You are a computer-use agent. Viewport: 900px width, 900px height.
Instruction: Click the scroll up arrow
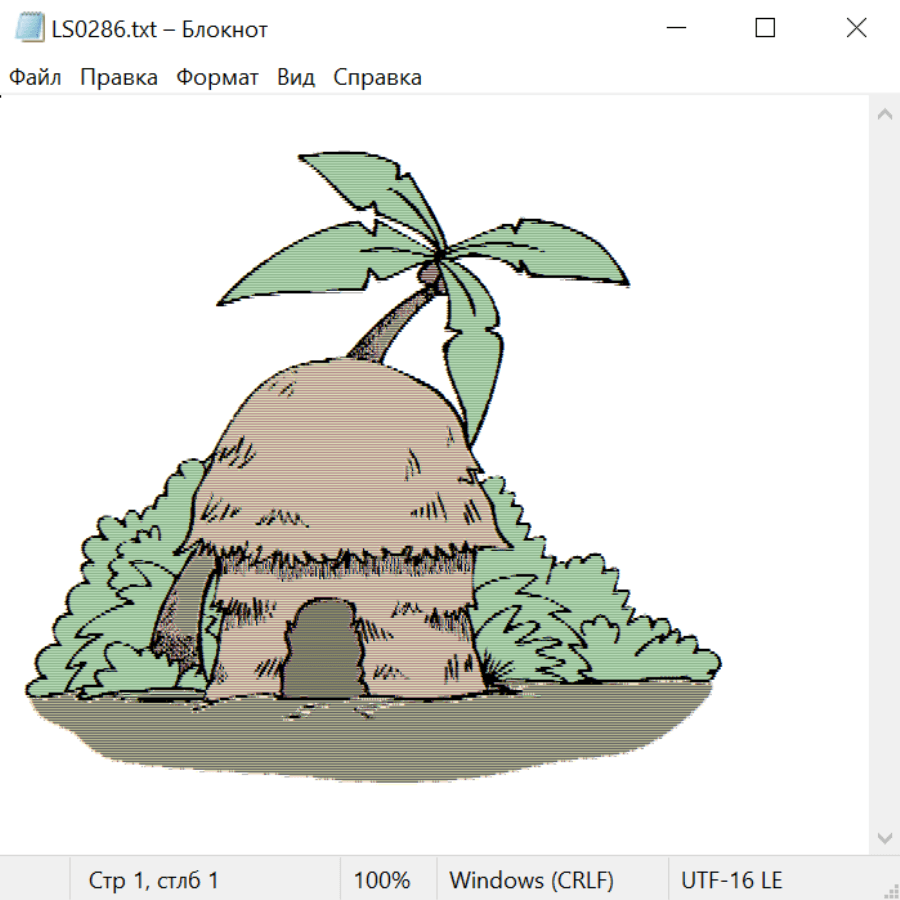point(884,115)
